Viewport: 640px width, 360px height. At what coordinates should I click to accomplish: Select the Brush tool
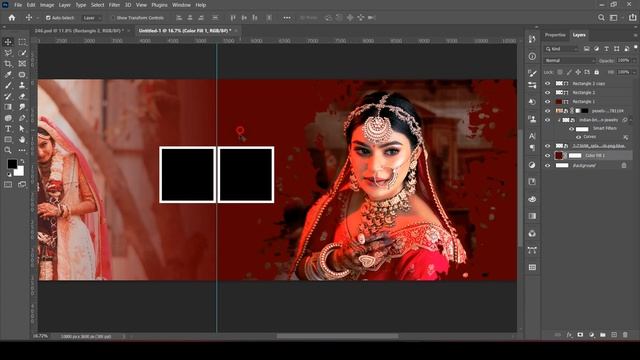(8, 85)
